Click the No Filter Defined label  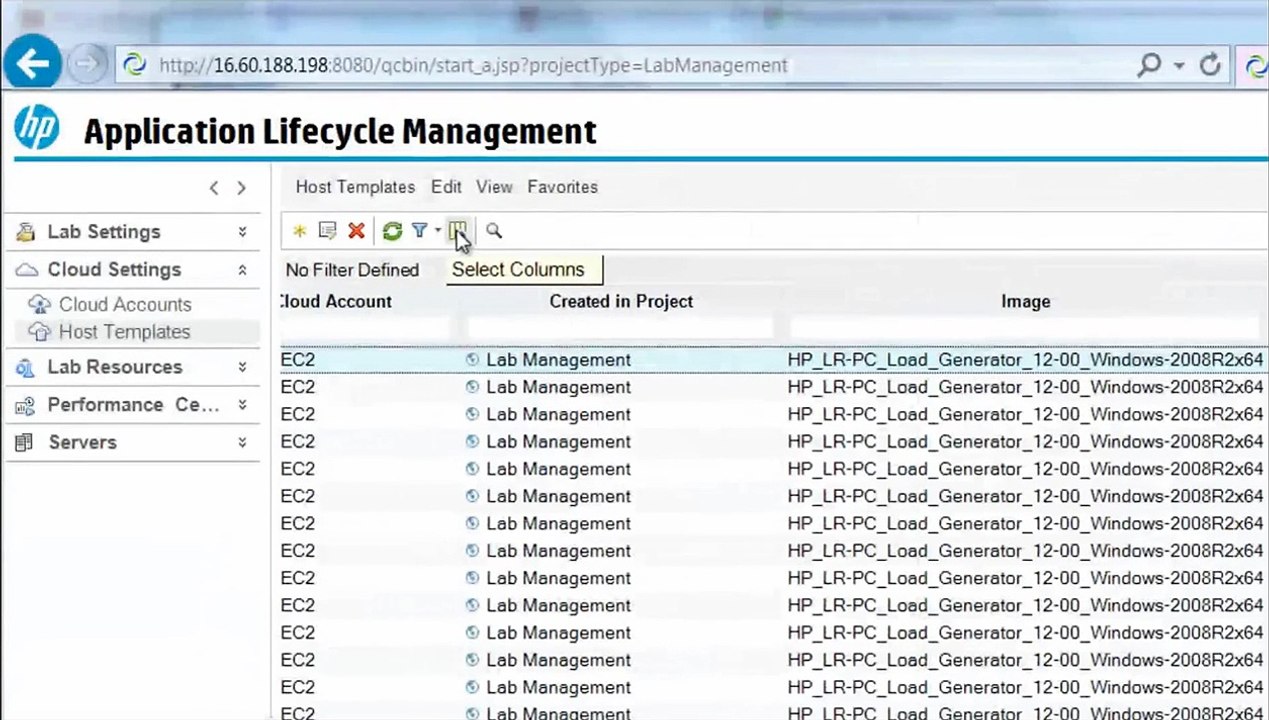[352, 270]
